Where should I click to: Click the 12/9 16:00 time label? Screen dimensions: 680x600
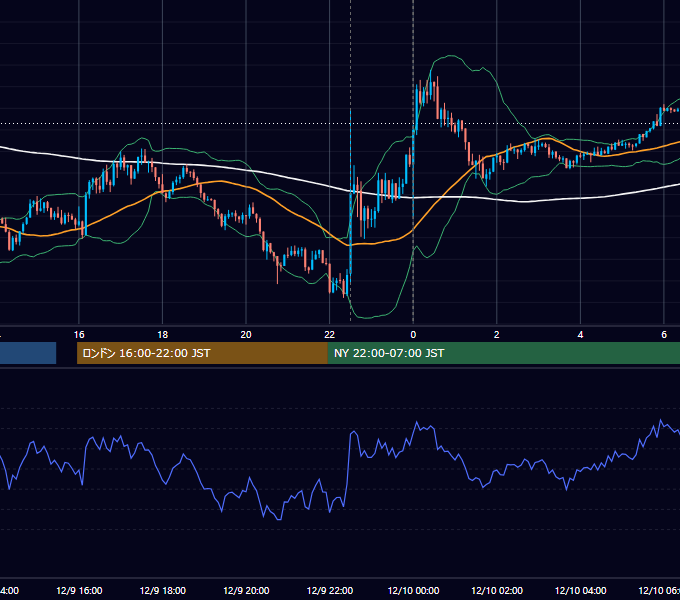click(79, 590)
